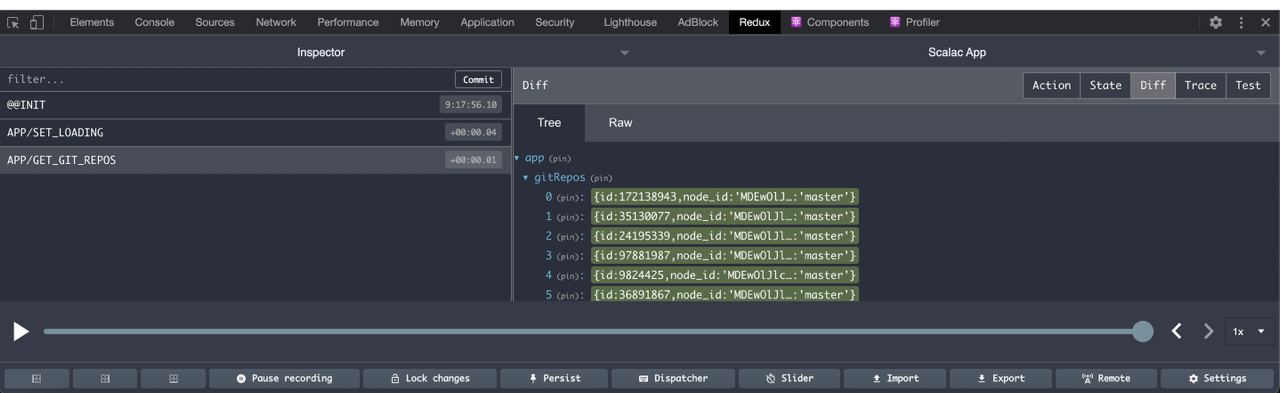This screenshot has width=1280, height=393.
Task: Toggle Persist state button
Action: [x=555, y=378]
